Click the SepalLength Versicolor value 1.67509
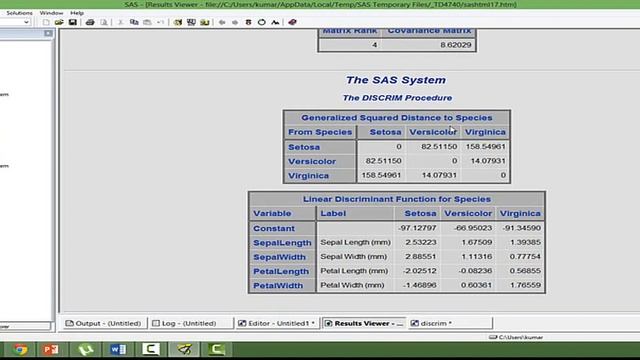This screenshot has height=360, width=640. (476, 242)
